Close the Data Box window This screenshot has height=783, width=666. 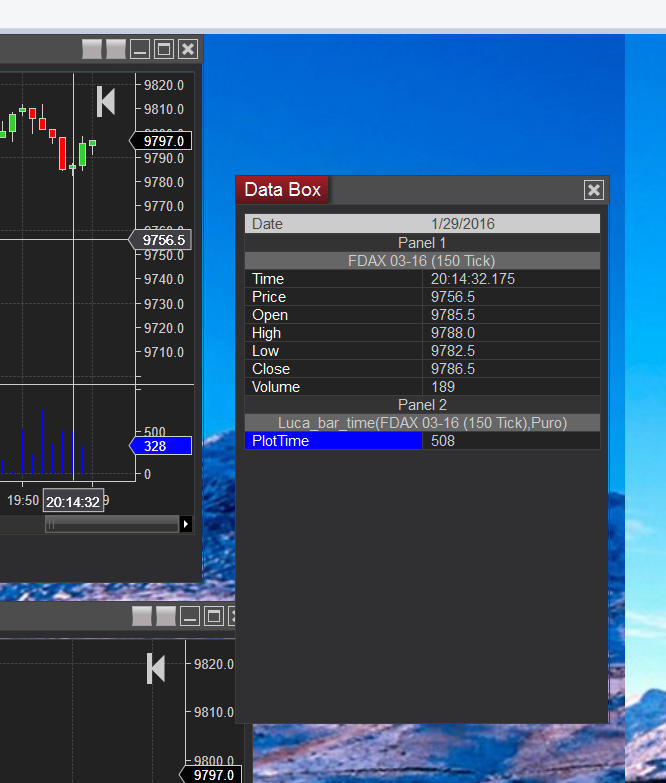point(594,190)
